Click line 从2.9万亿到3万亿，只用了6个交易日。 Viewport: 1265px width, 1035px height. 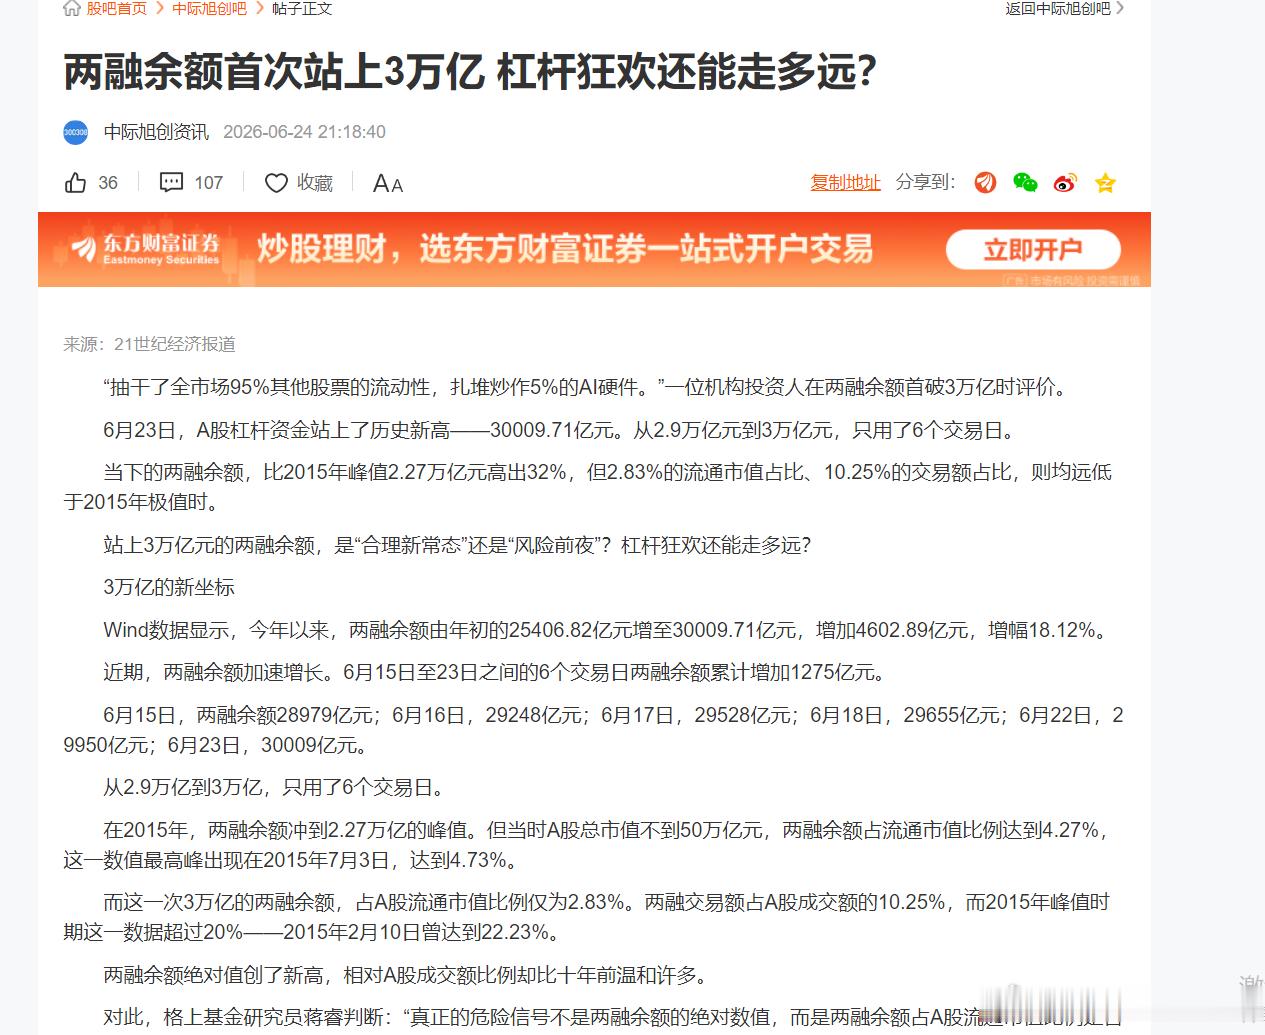tap(274, 788)
